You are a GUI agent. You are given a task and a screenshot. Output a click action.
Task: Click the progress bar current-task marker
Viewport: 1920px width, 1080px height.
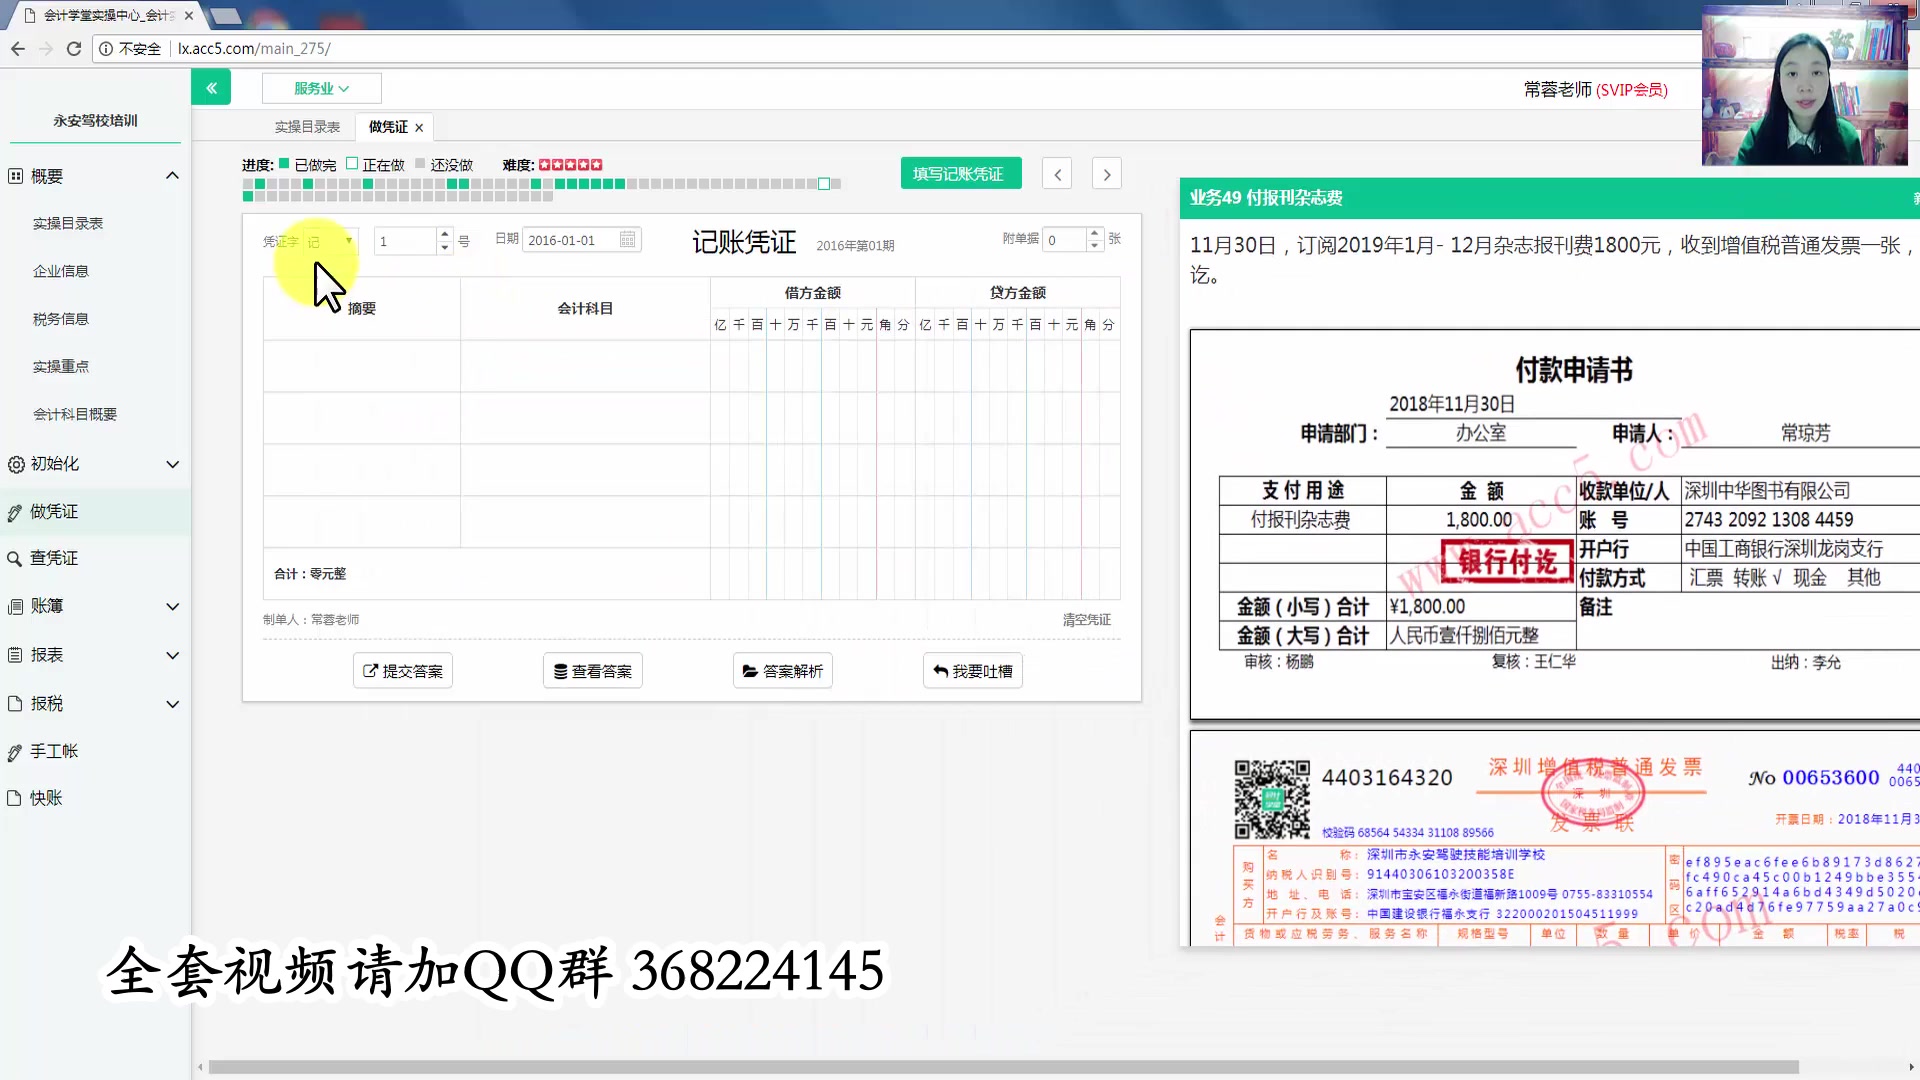[824, 184]
